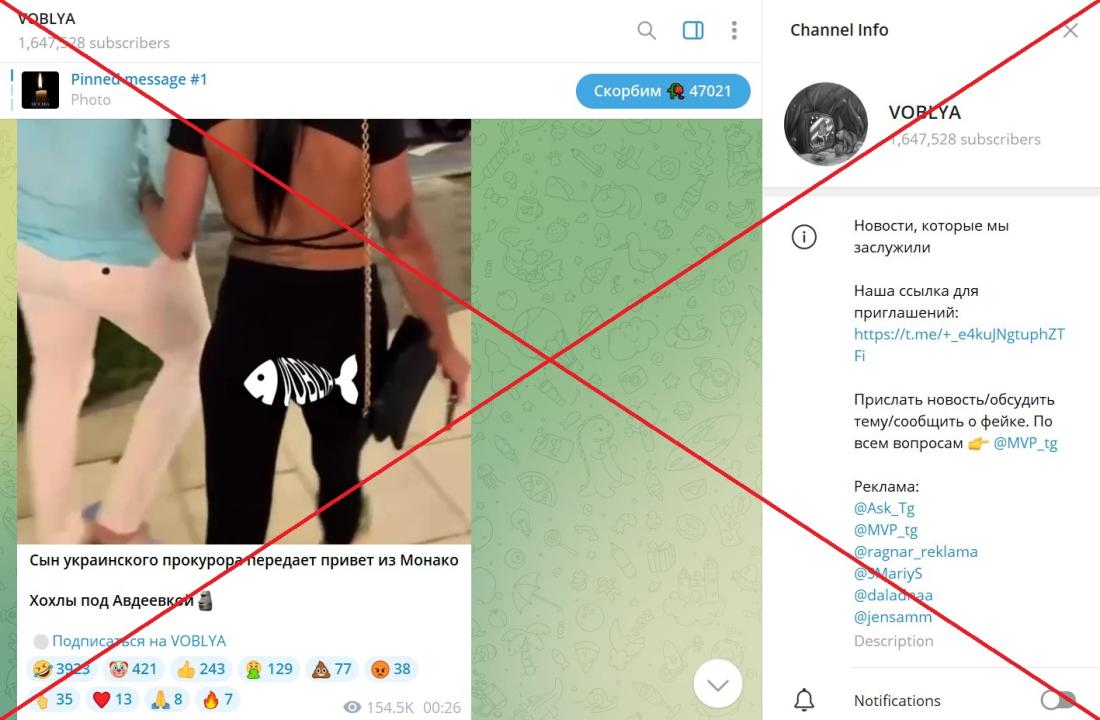This screenshot has width=1100, height=720.
Task: Open the t.me invite link
Action: (x=959, y=345)
